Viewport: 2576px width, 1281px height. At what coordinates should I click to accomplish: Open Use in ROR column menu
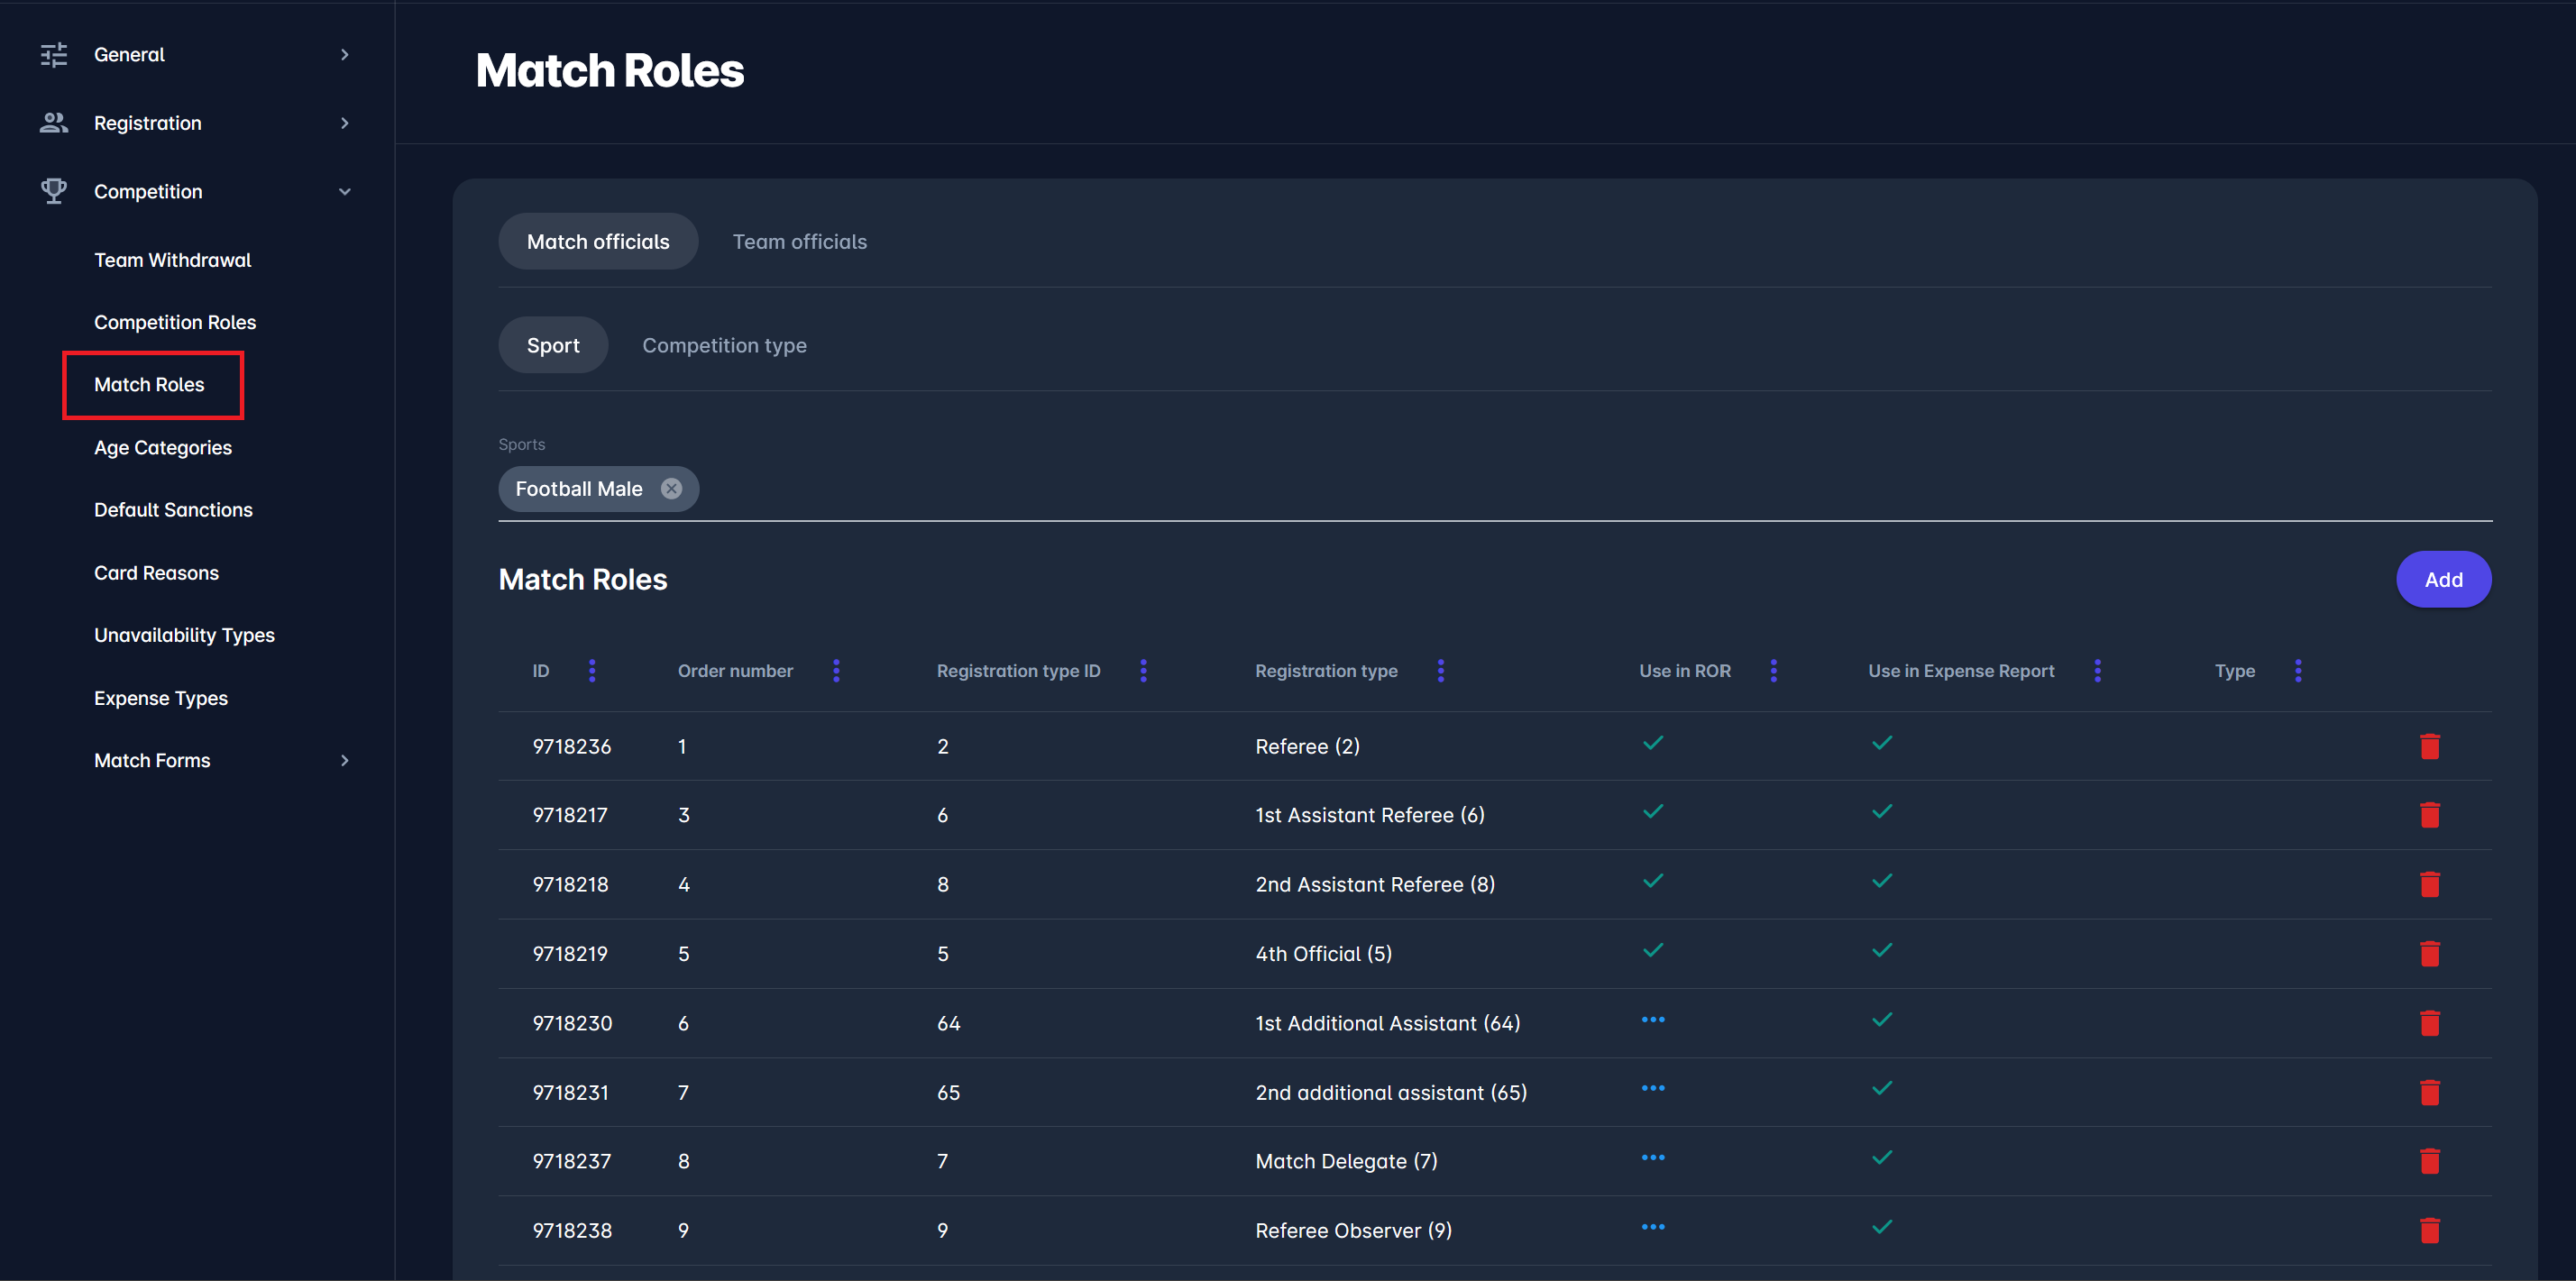(x=1773, y=671)
